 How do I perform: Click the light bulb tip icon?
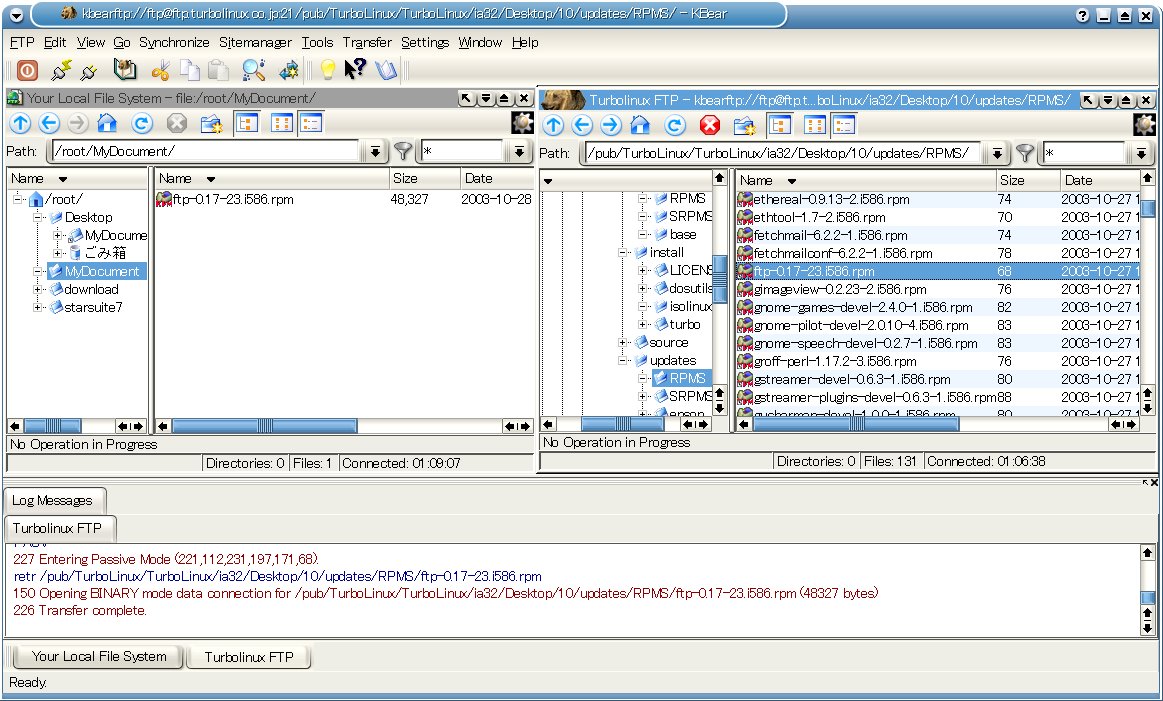[x=327, y=70]
